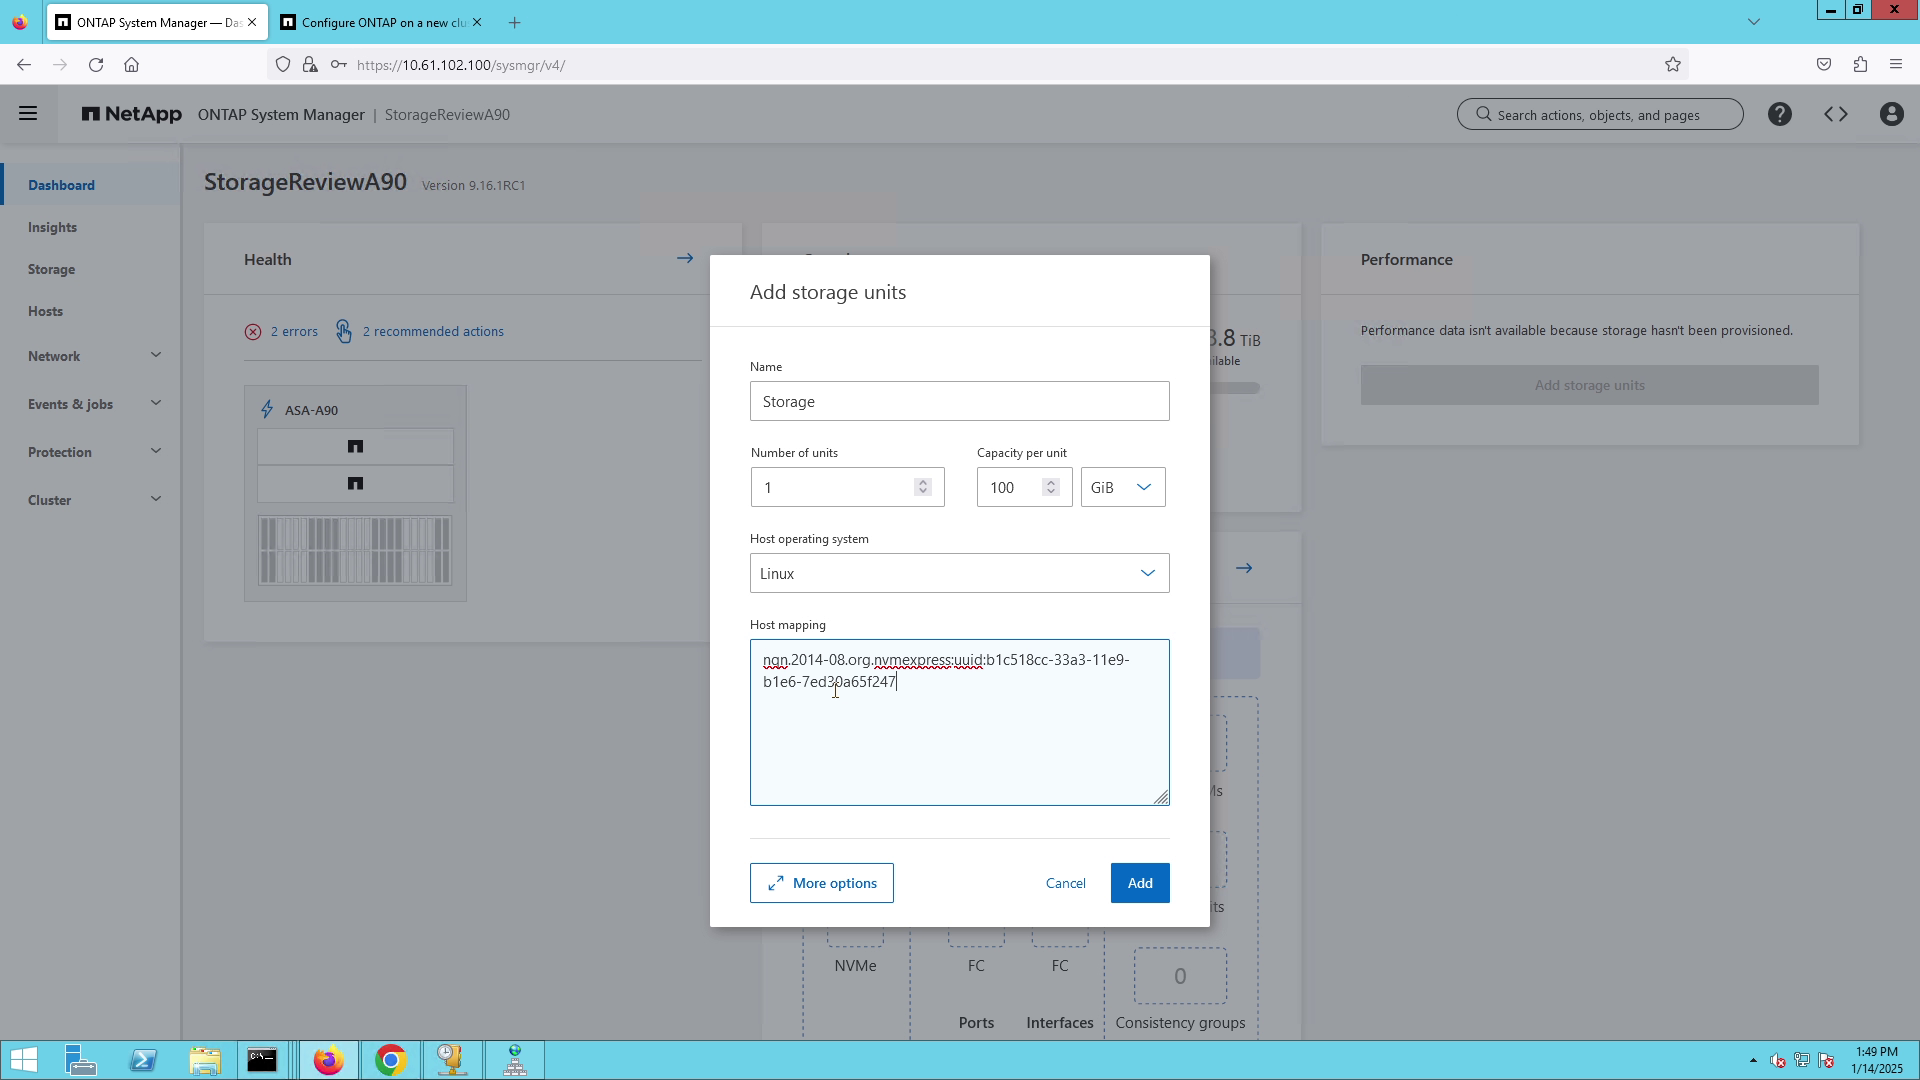Screen dimensions: 1920x1080
Task: Adjust the Capacity per unit stepper
Action: pos(1051,487)
